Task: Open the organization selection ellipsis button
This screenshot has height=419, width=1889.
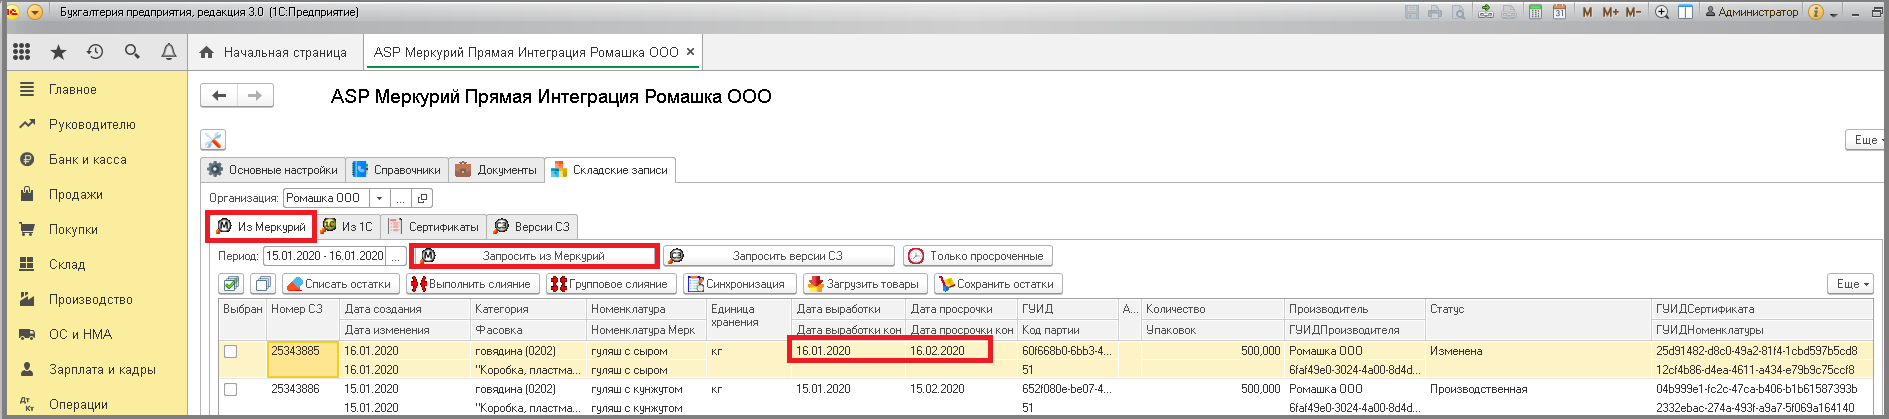Action: (x=400, y=198)
